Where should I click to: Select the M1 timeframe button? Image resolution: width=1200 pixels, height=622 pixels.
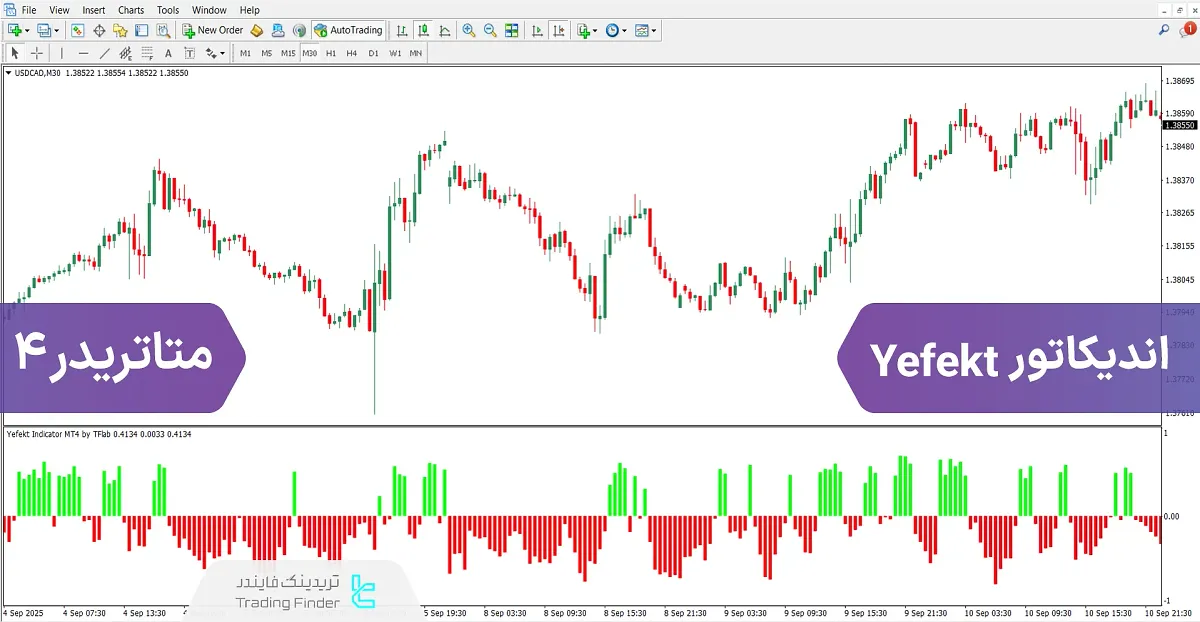(x=245, y=53)
